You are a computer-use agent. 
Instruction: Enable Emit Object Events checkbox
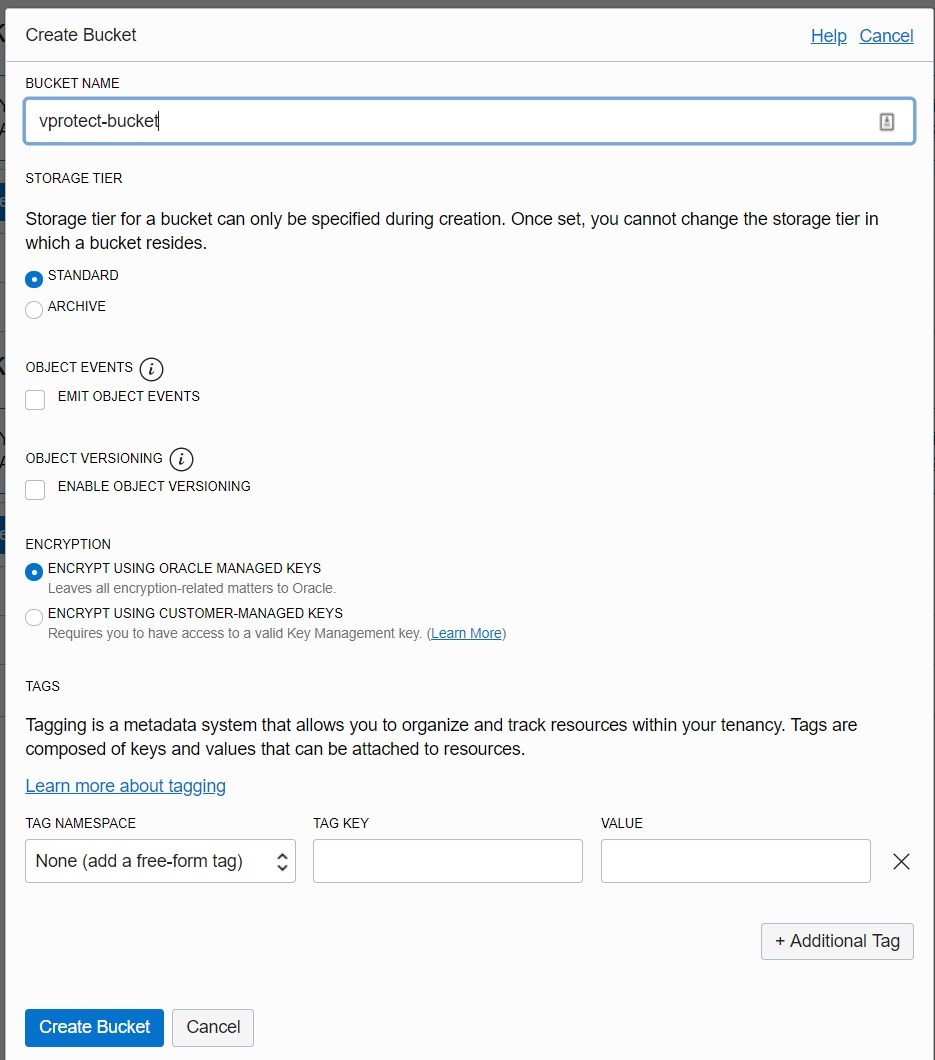click(36, 400)
